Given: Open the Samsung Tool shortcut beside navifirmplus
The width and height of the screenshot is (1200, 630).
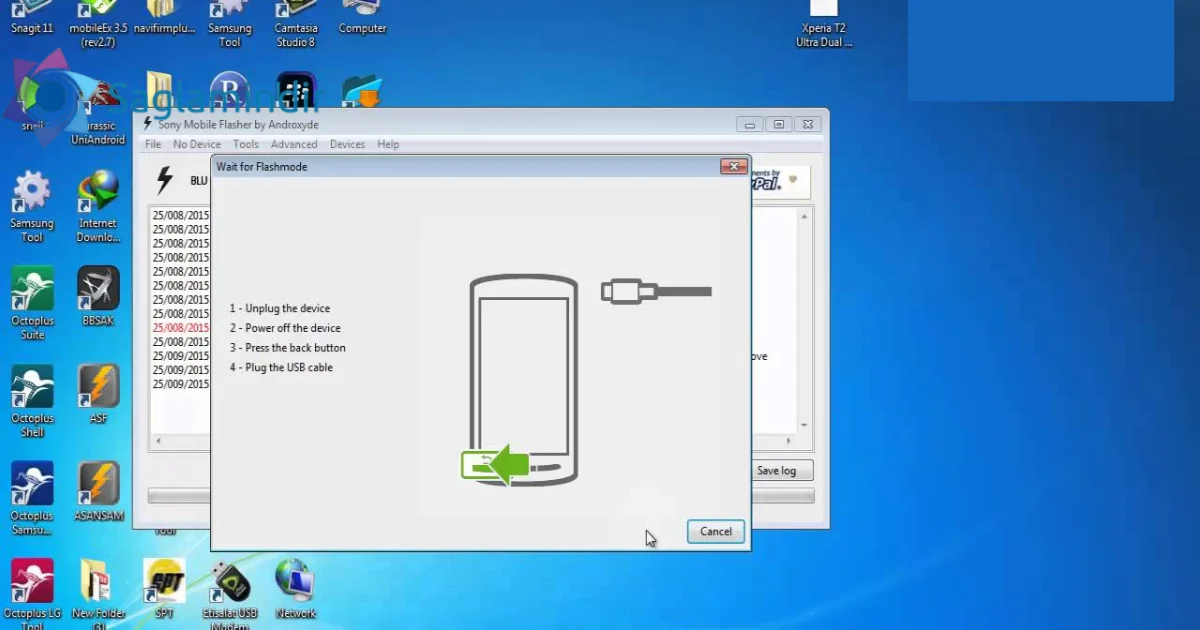Looking at the screenshot, I should [x=230, y=24].
